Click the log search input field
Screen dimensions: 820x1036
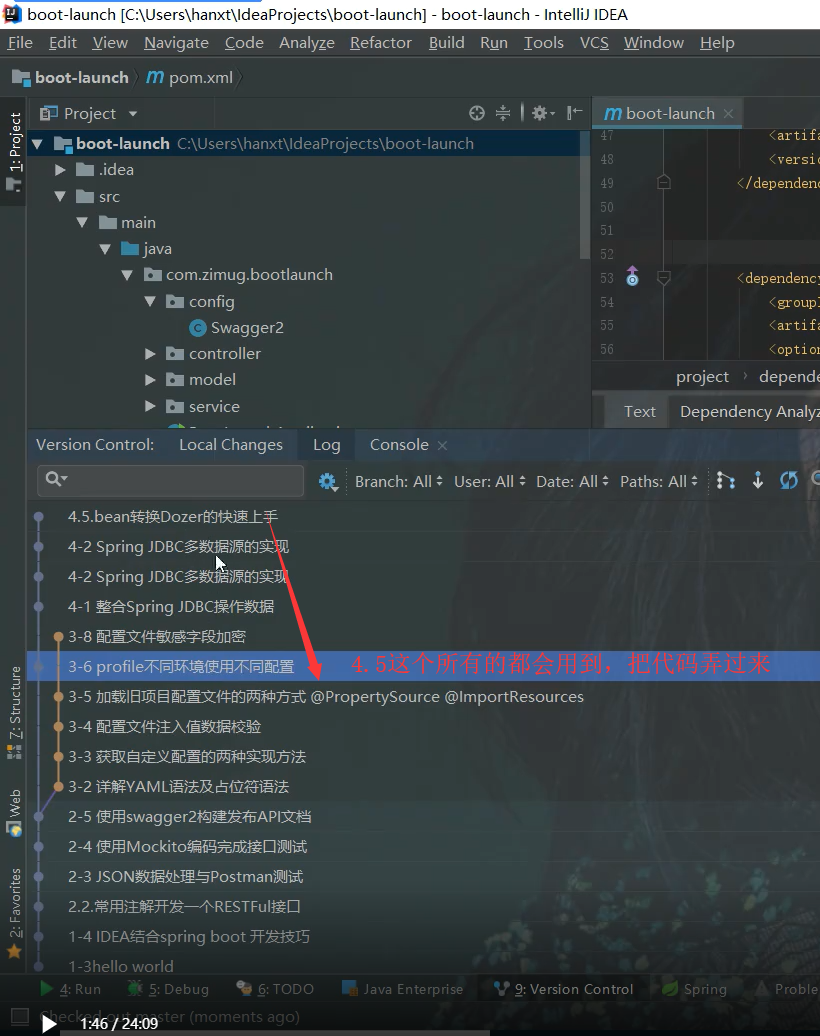click(170, 480)
